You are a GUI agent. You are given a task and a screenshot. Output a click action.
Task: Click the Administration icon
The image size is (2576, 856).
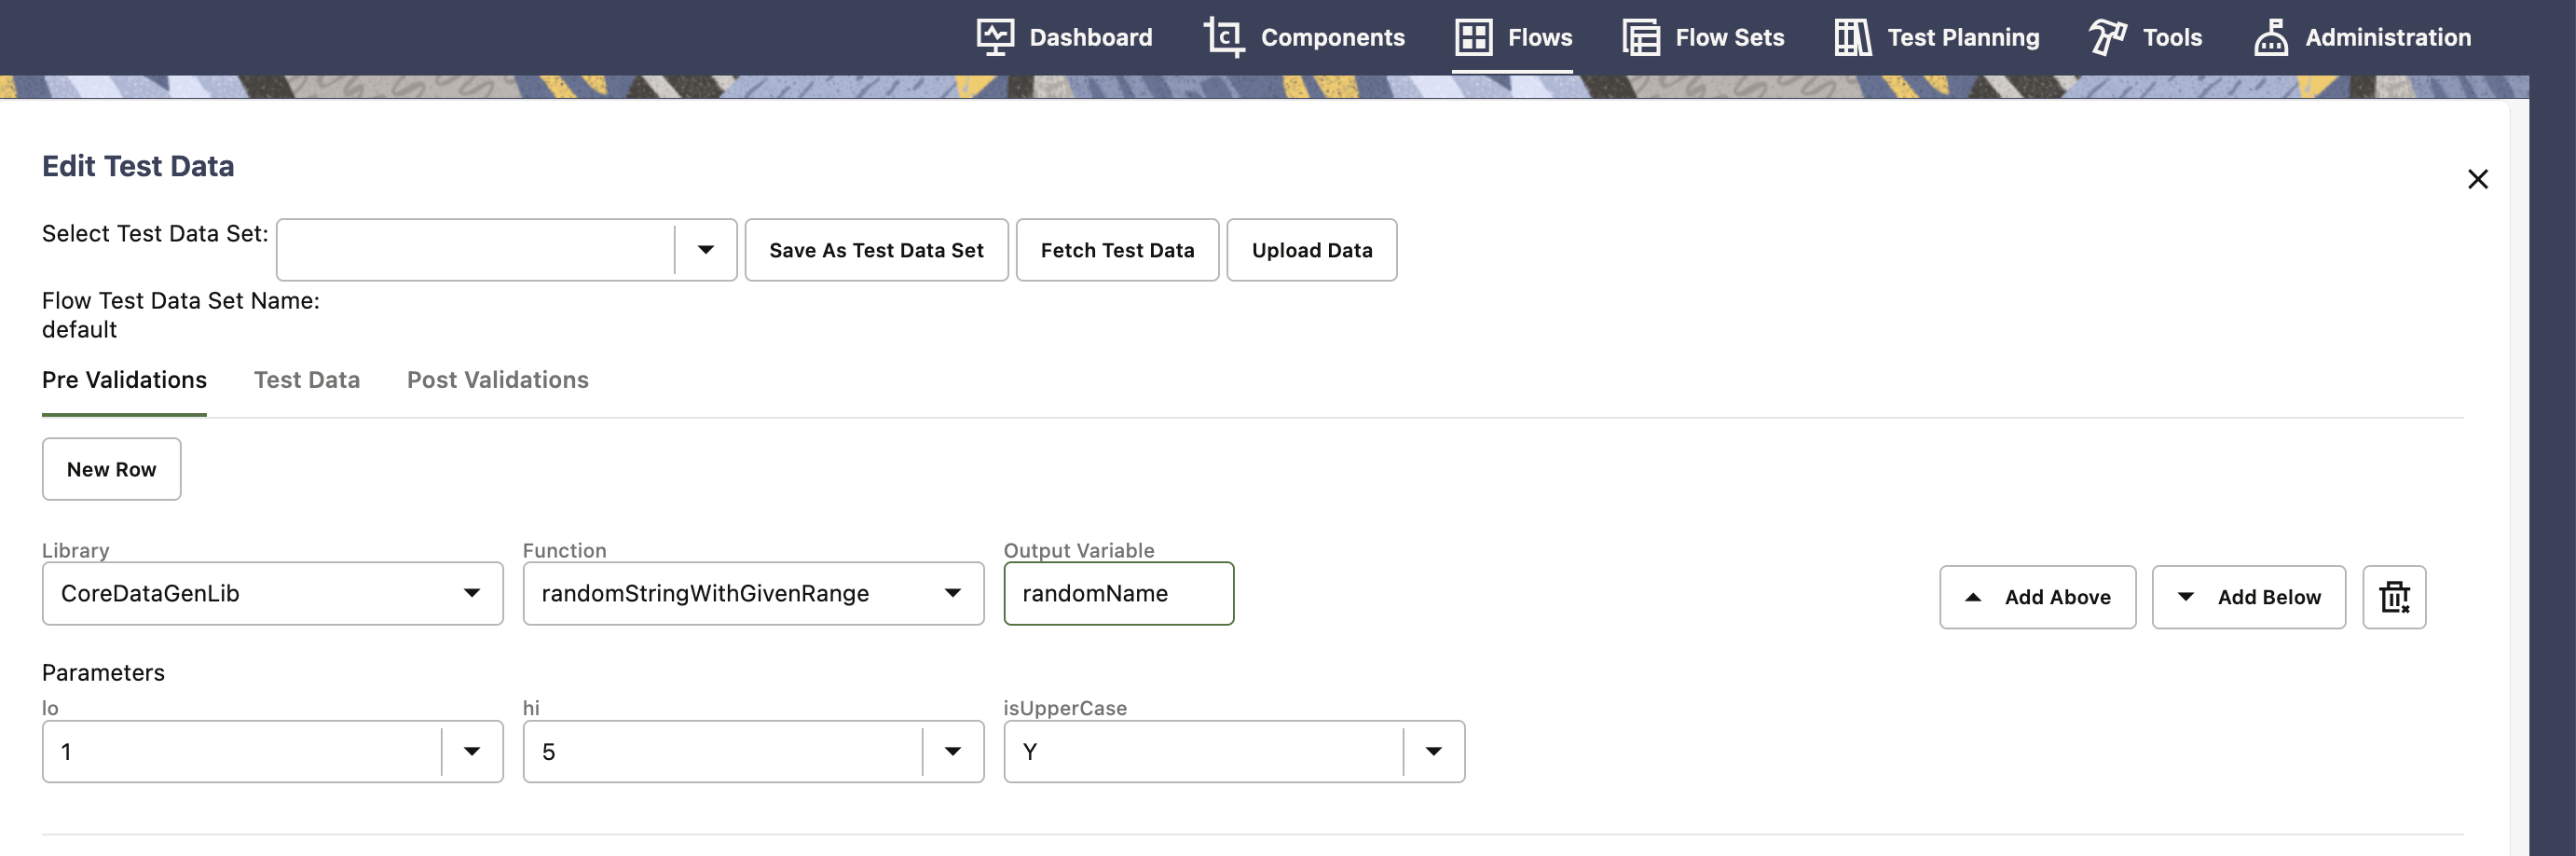tap(2271, 37)
